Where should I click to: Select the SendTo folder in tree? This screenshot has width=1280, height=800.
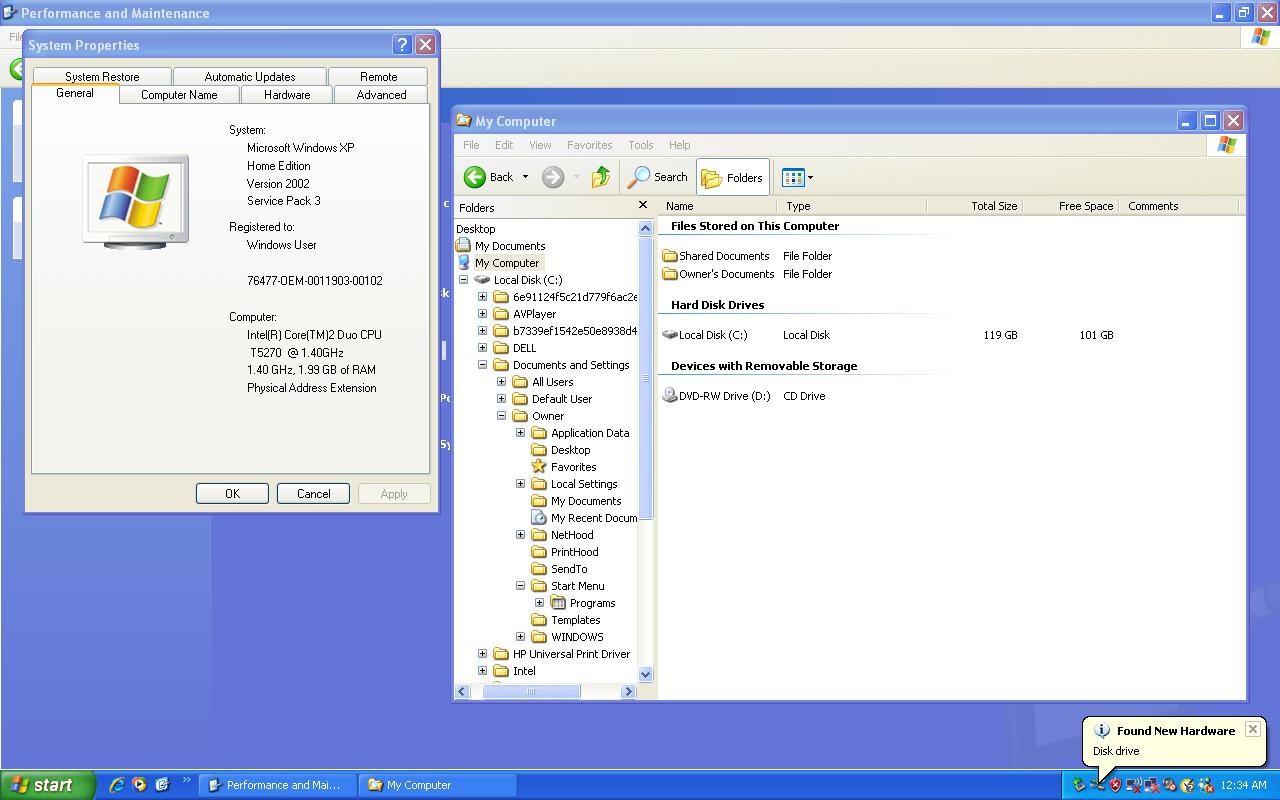point(560,569)
